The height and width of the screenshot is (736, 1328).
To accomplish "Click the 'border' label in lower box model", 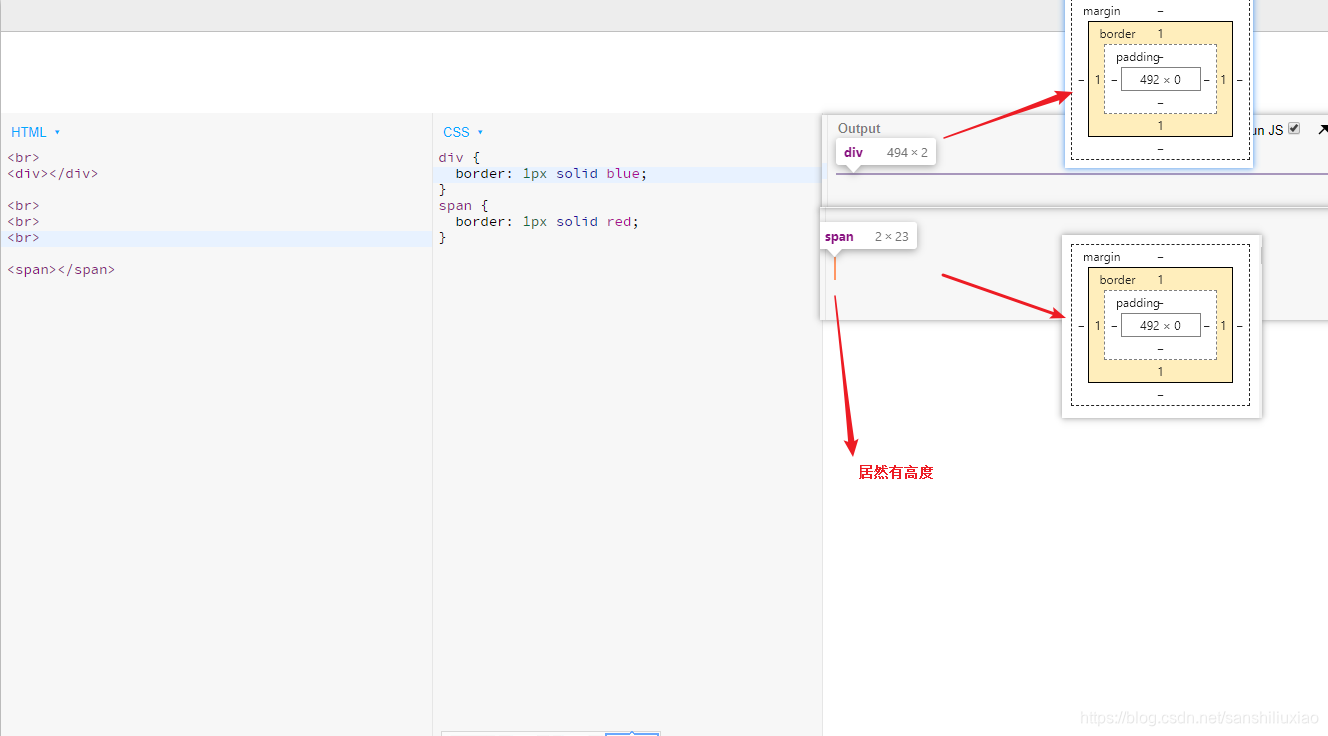I will pos(1117,280).
